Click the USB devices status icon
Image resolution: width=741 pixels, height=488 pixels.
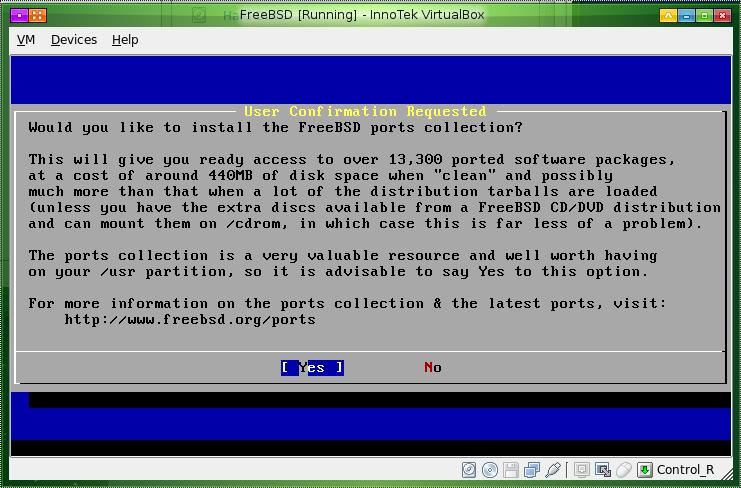coord(552,470)
